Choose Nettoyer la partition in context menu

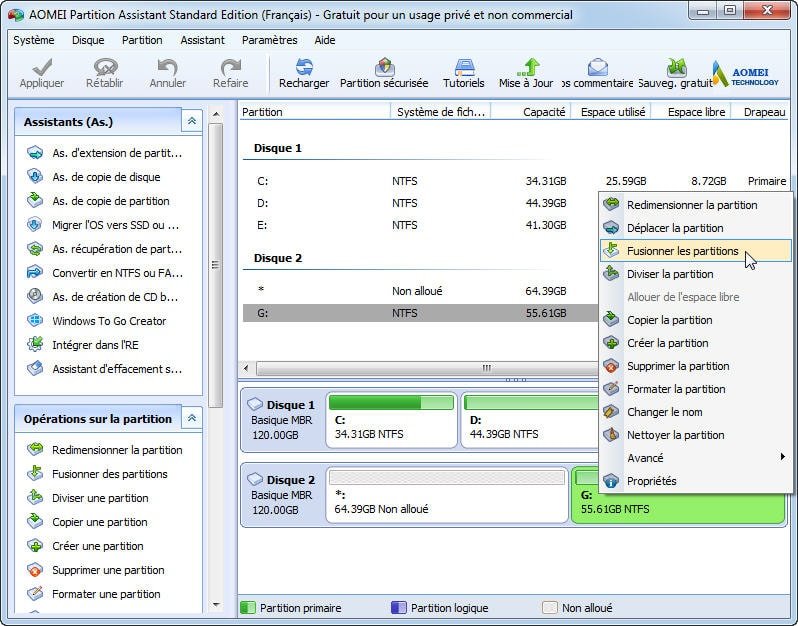(696, 435)
